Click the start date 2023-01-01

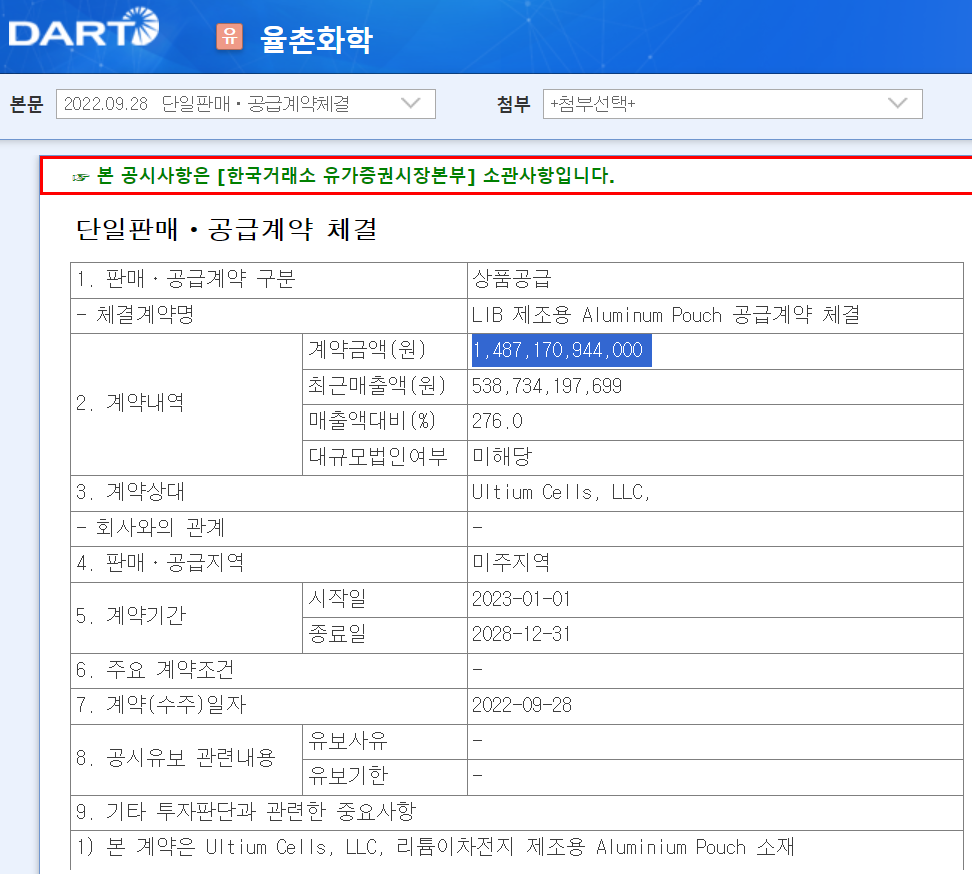(521, 599)
